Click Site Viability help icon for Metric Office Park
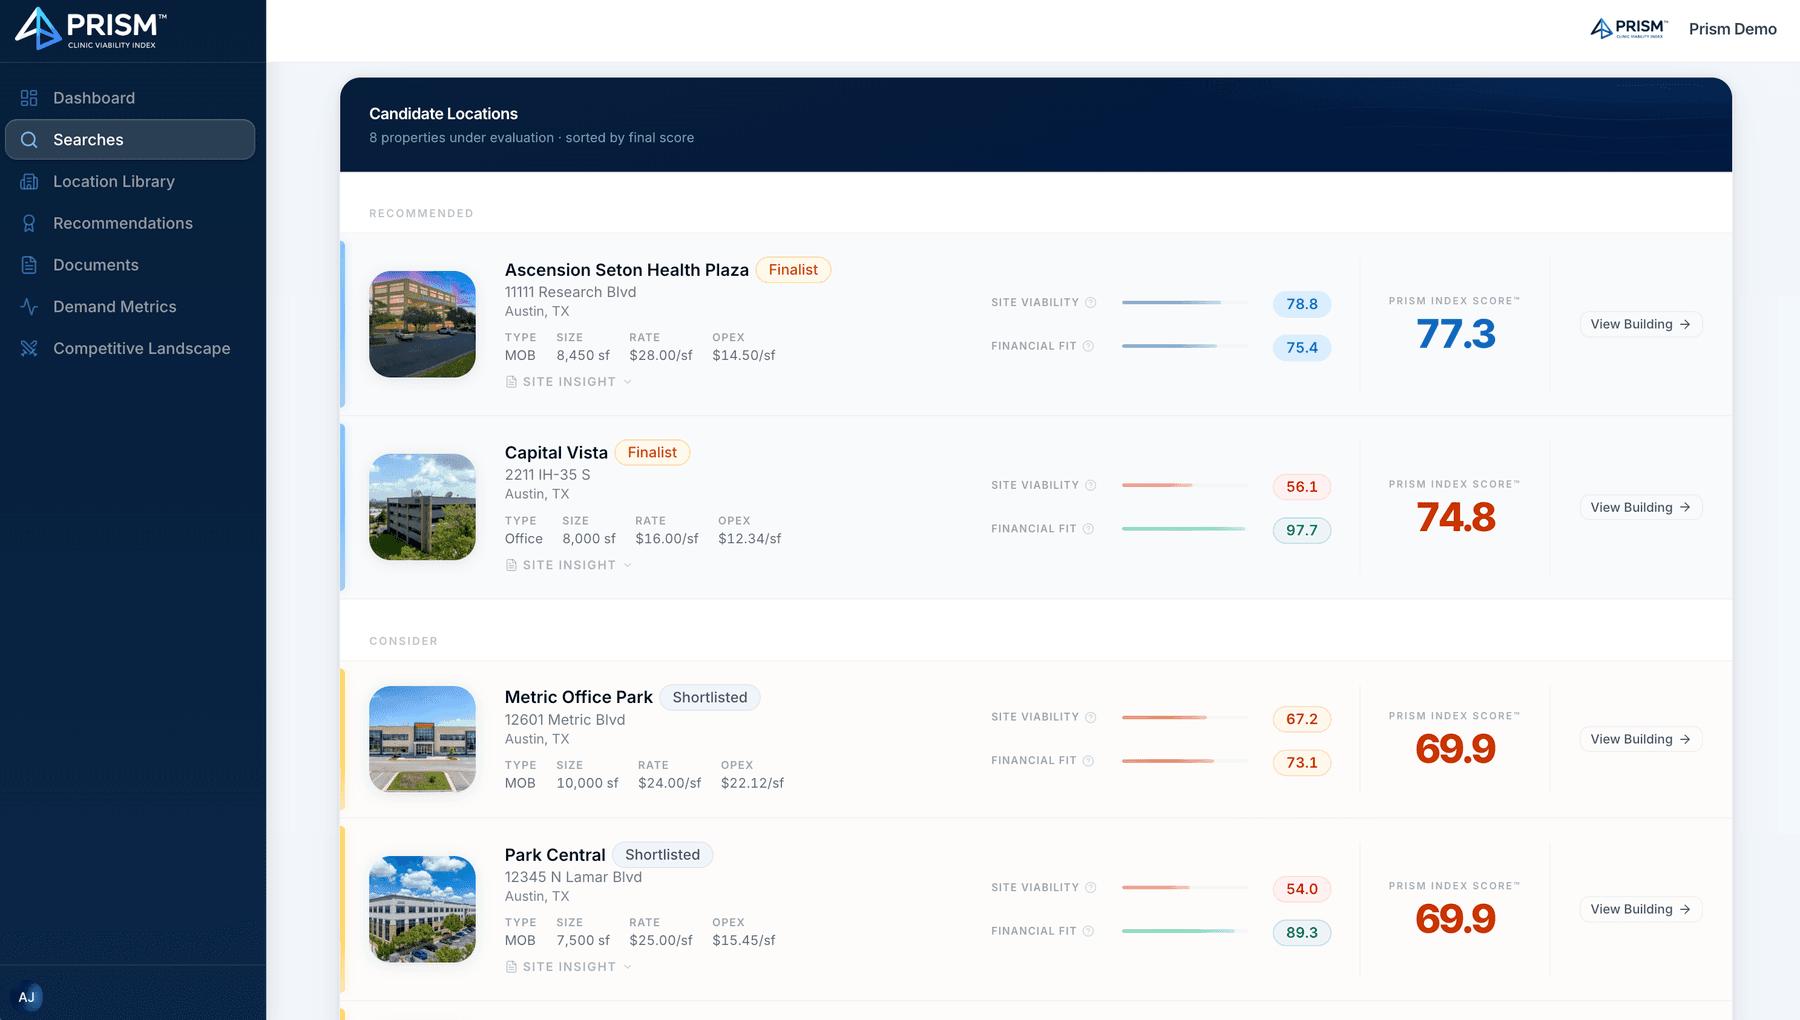The height and width of the screenshot is (1020, 1800). (x=1091, y=718)
